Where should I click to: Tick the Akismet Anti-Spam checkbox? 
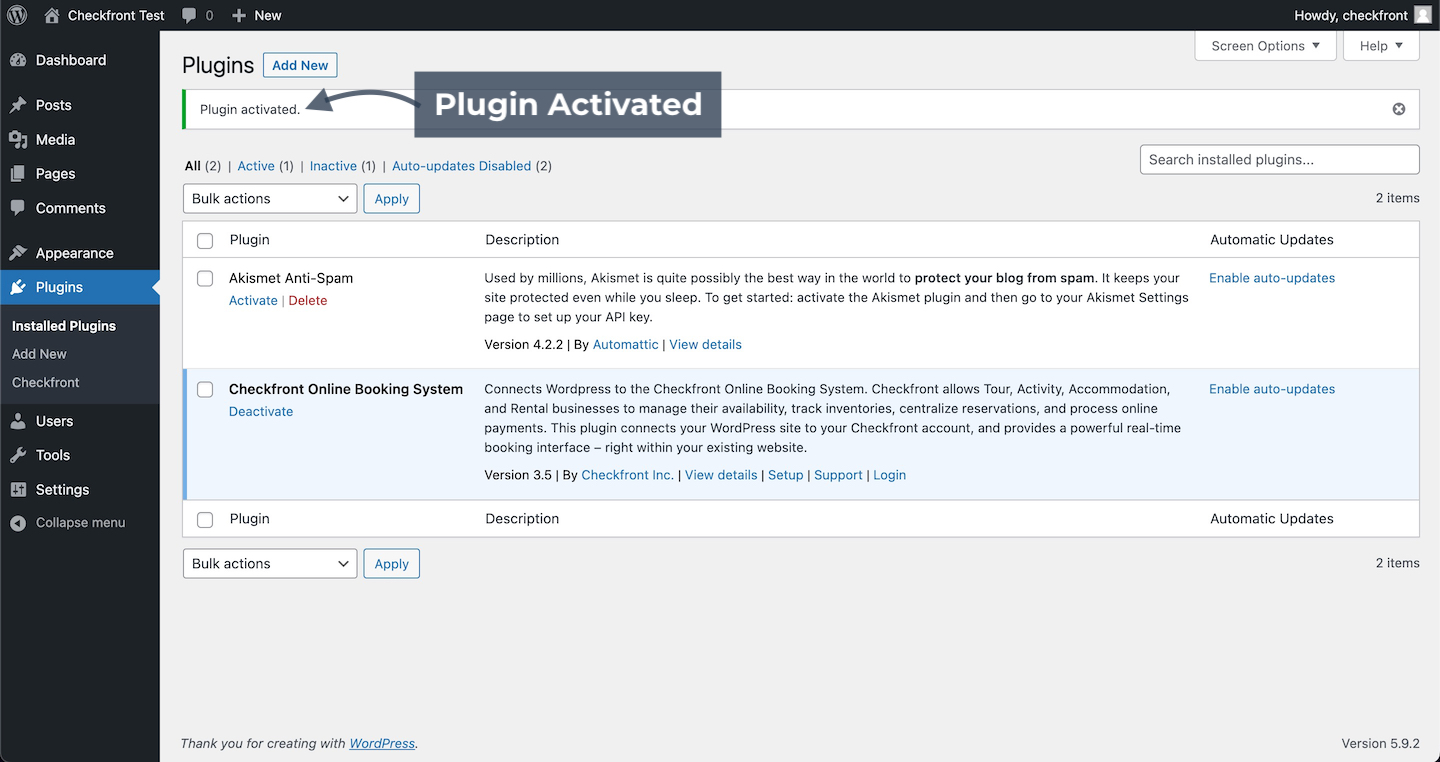pyautogui.click(x=205, y=279)
